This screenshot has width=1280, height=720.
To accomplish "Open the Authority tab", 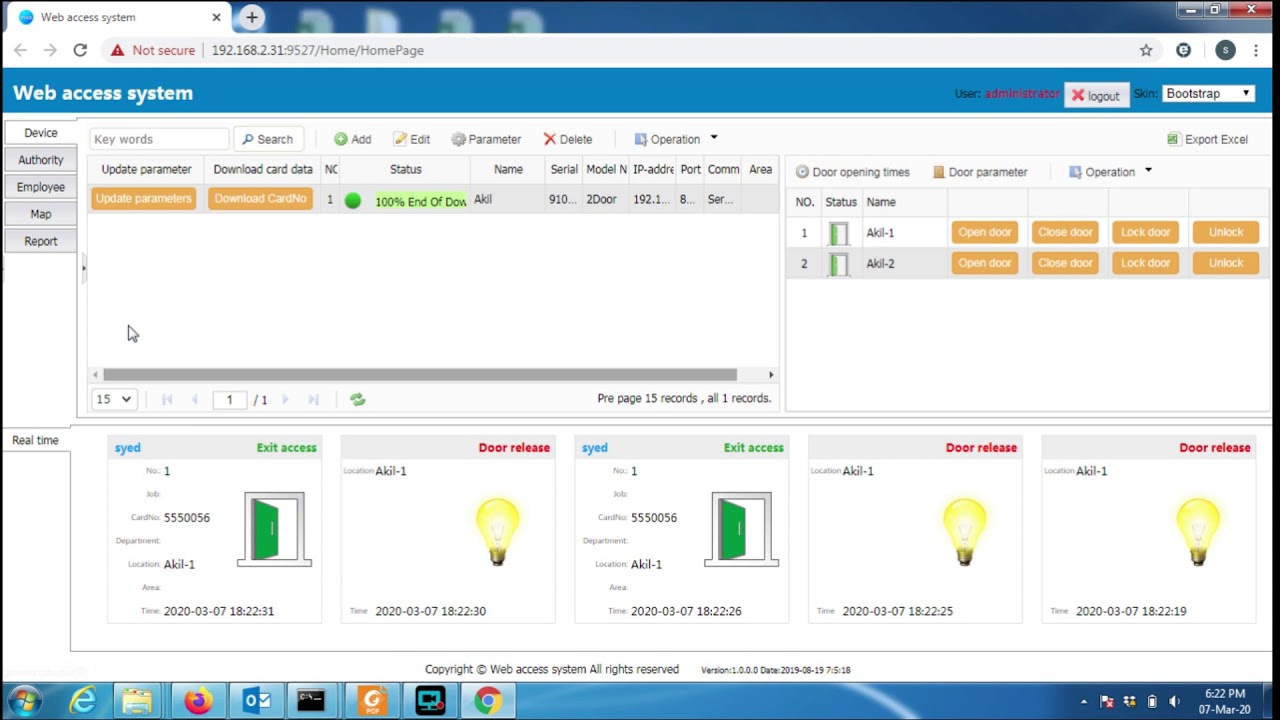I will (41, 159).
